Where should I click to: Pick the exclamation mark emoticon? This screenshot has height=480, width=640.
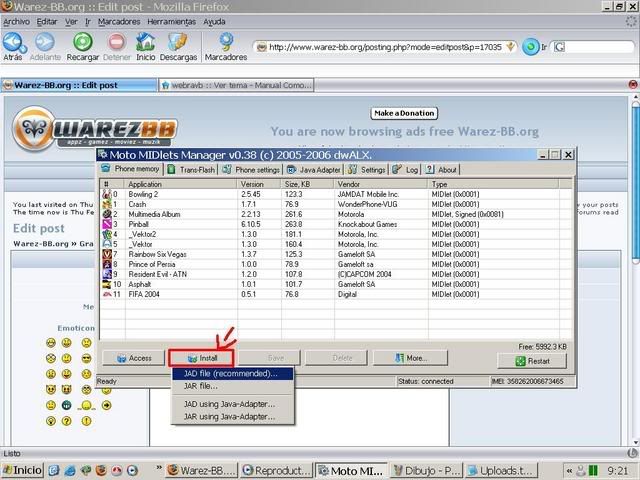[86, 421]
